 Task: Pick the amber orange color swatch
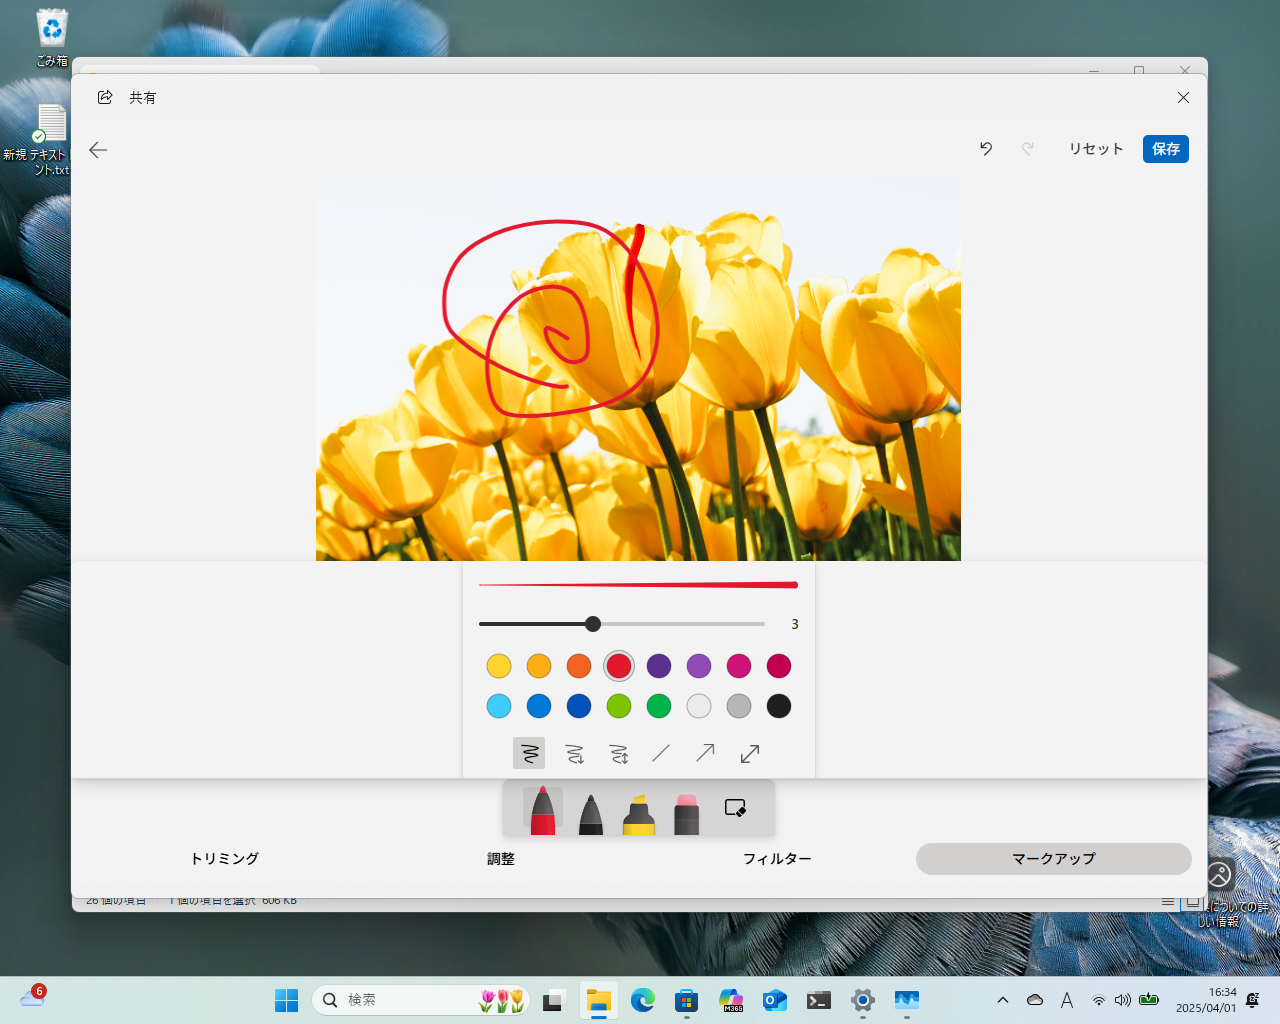click(x=539, y=666)
